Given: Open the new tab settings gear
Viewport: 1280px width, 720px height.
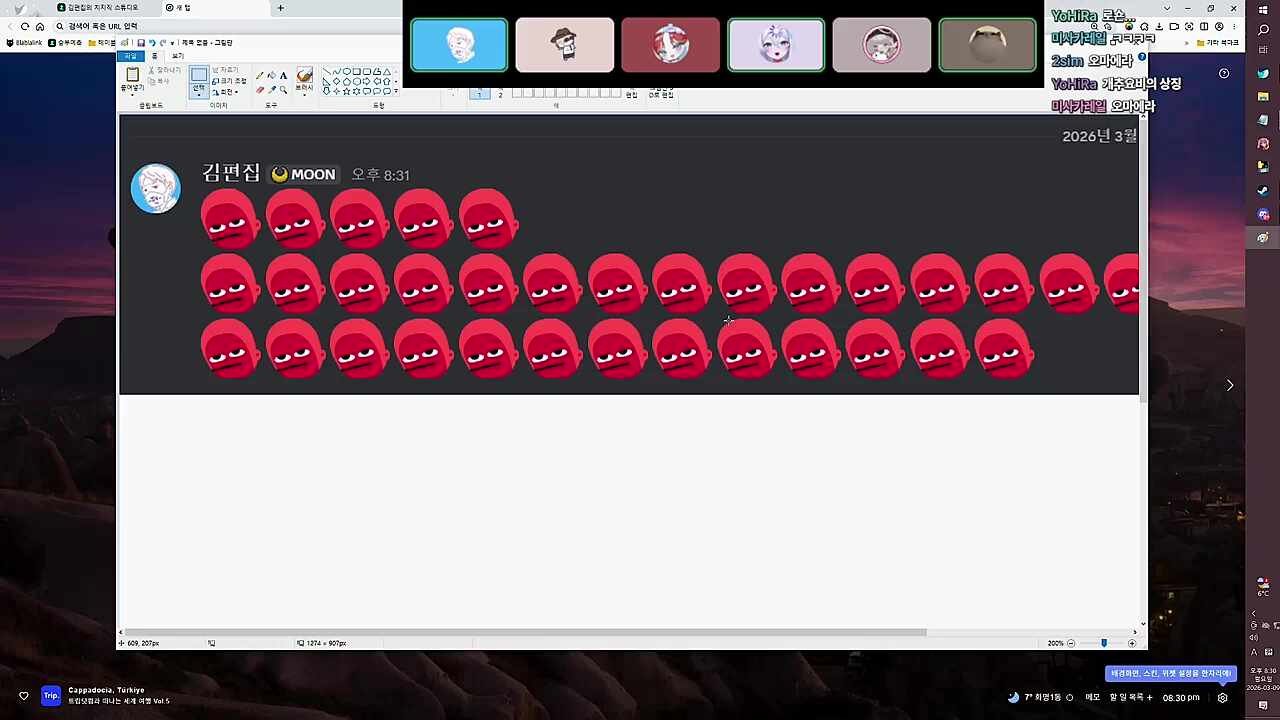Looking at the screenshot, I should 1222,698.
